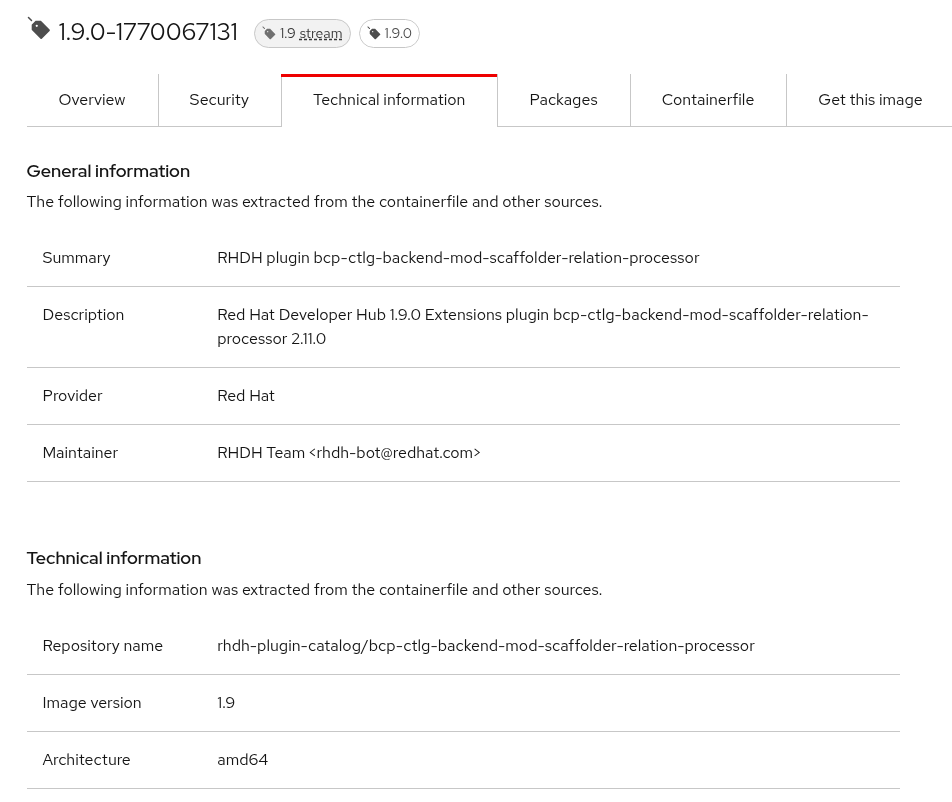Click the underlined 'stream' text in the chip

coord(321,34)
